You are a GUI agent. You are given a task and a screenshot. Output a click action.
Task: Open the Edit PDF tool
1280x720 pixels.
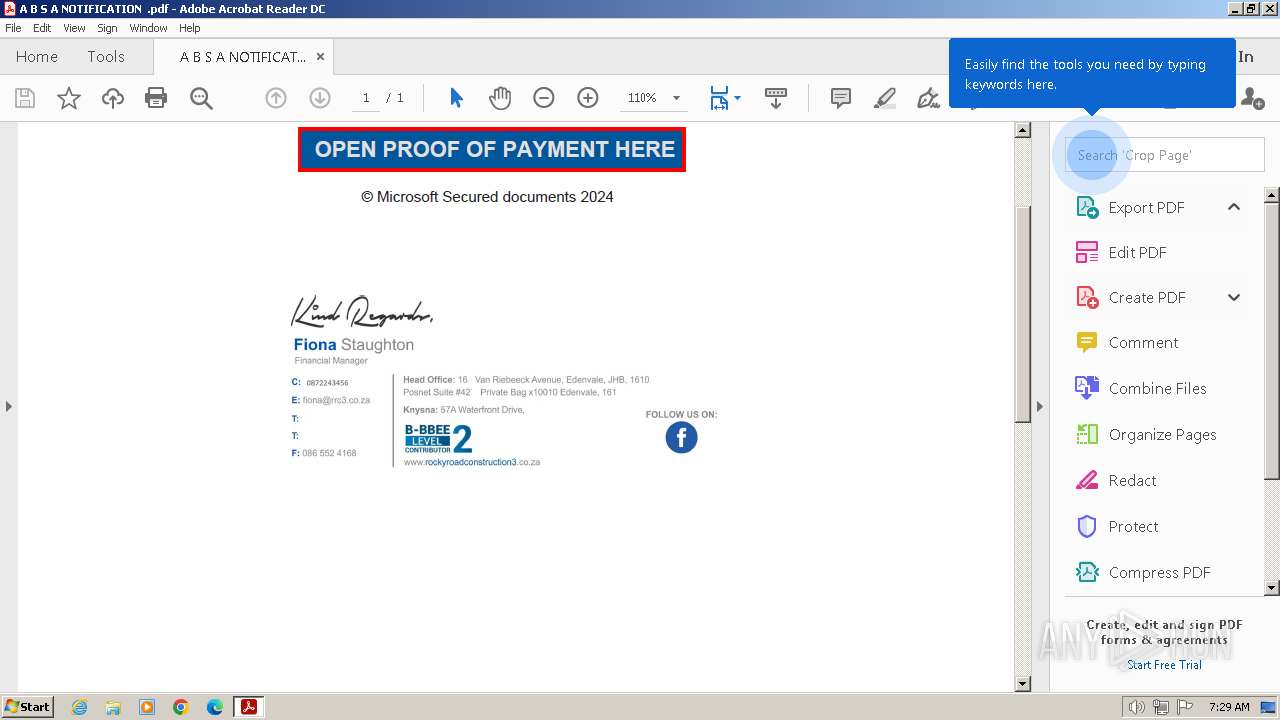[x=1137, y=252]
